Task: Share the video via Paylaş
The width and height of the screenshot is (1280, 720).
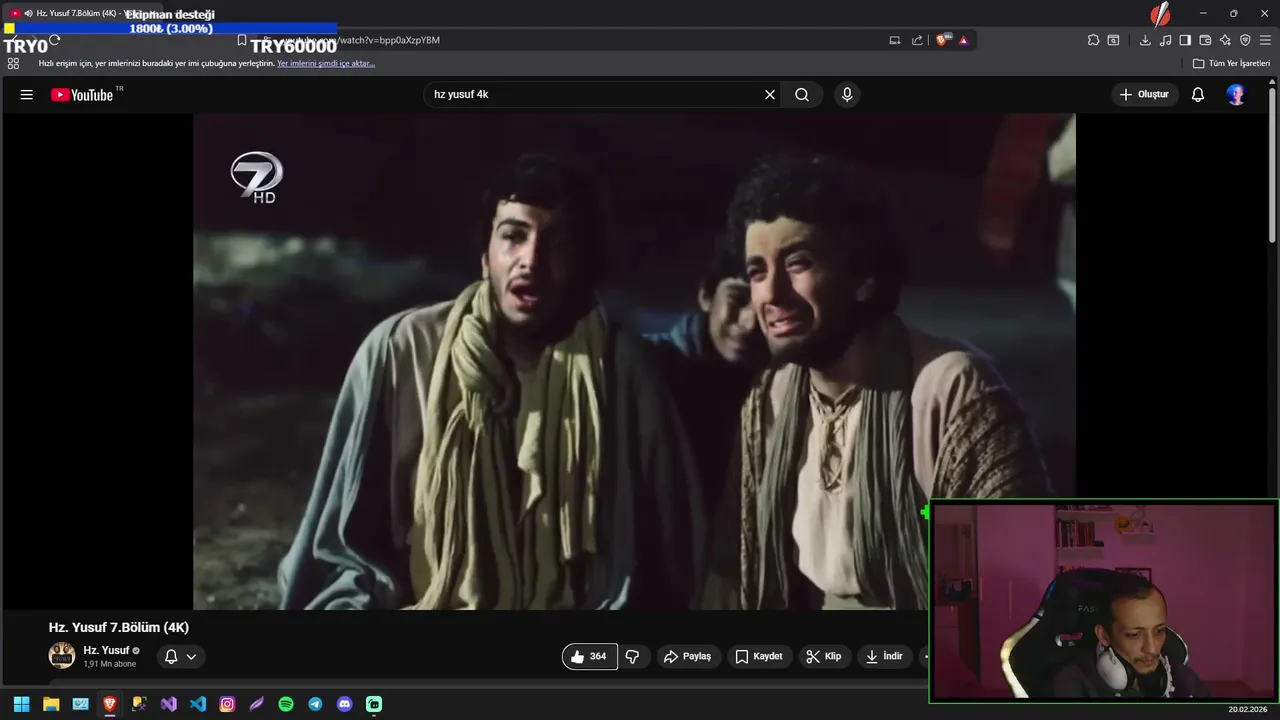Action: pos(688,656)
